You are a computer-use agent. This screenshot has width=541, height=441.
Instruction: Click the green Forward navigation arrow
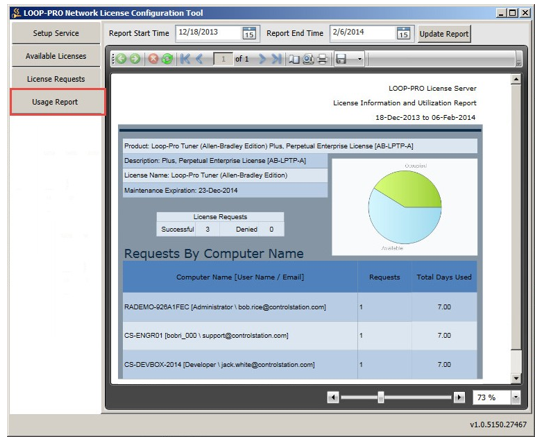point(135,59)
